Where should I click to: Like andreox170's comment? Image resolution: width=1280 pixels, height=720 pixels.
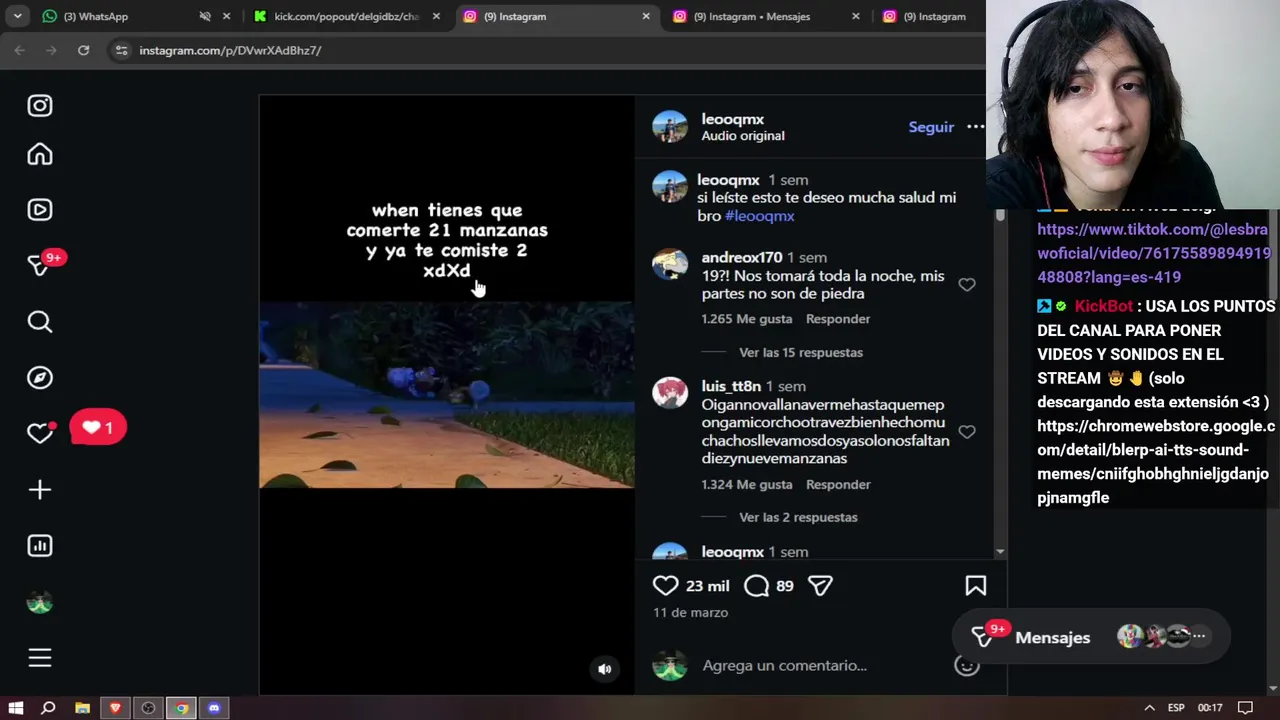[x=967, y=285]
